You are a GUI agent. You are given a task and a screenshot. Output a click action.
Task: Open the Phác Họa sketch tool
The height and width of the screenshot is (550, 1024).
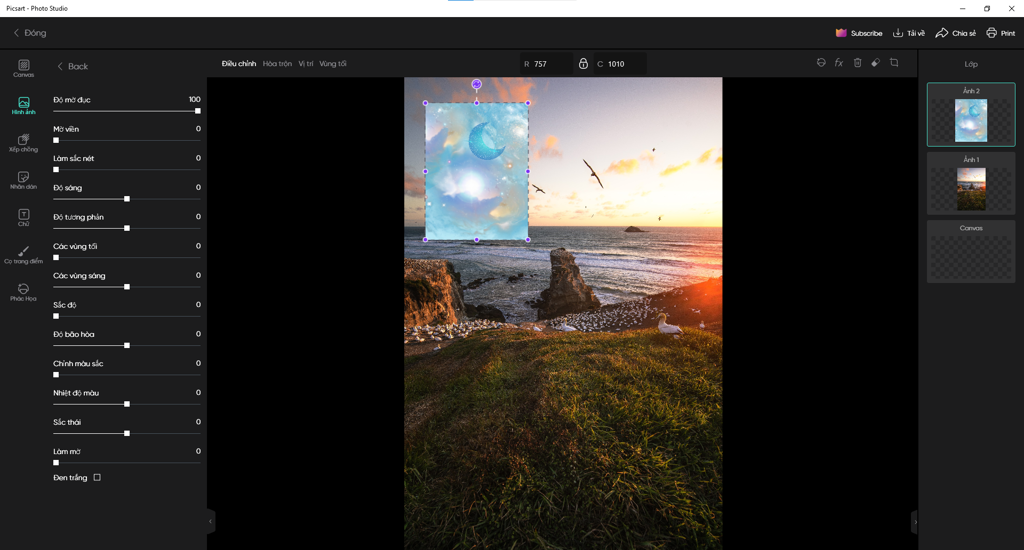tap(24, 292)
